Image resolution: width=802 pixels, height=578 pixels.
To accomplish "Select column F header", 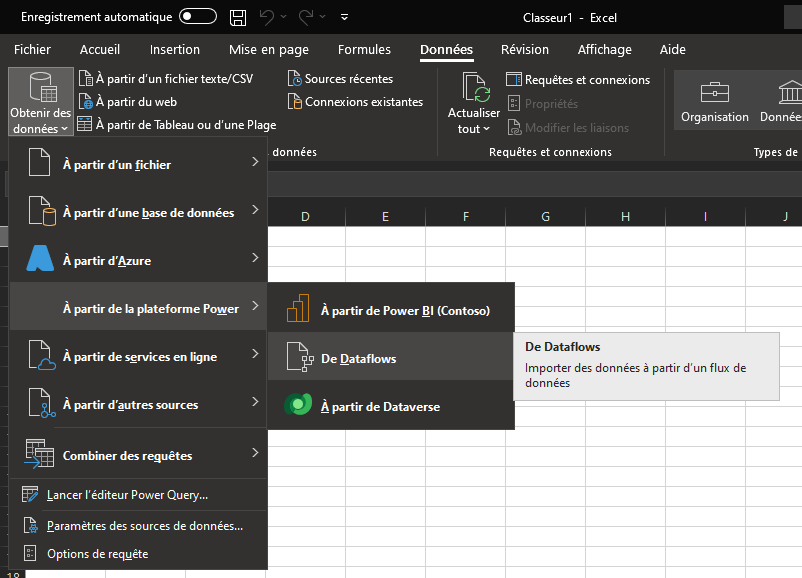I will point(465,216).
